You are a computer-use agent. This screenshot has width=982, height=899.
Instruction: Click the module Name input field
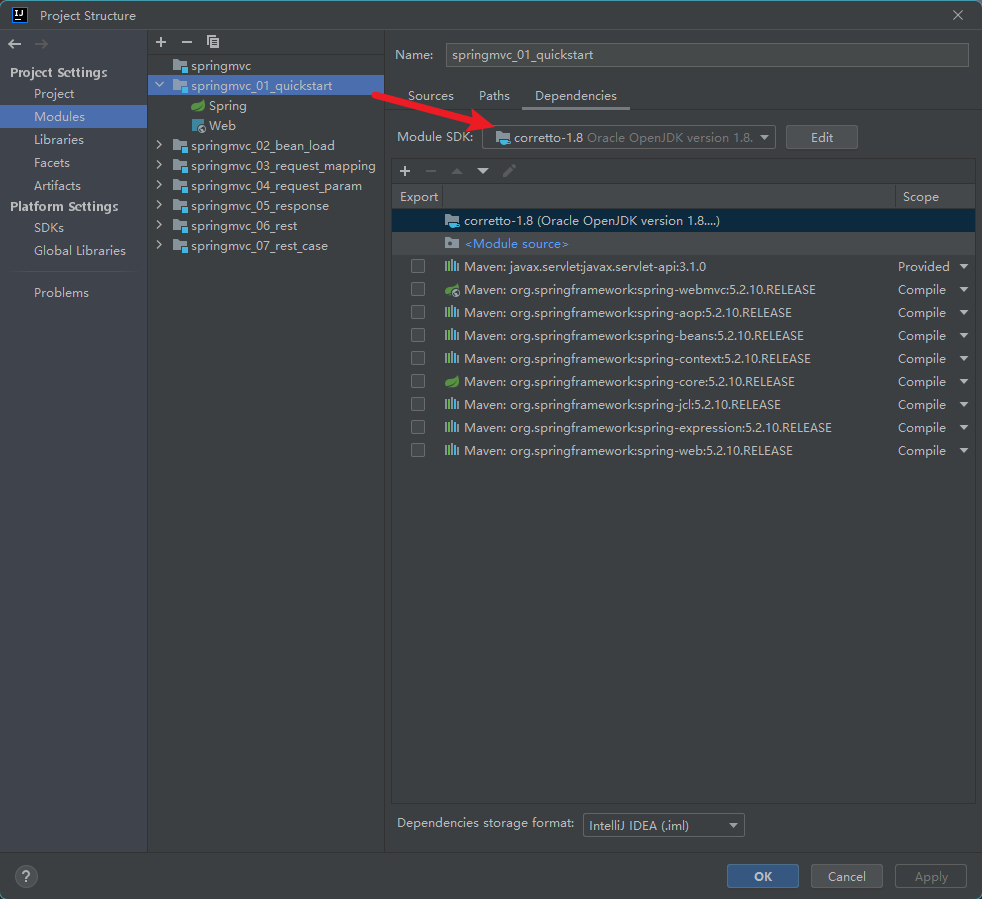[707, 55]
